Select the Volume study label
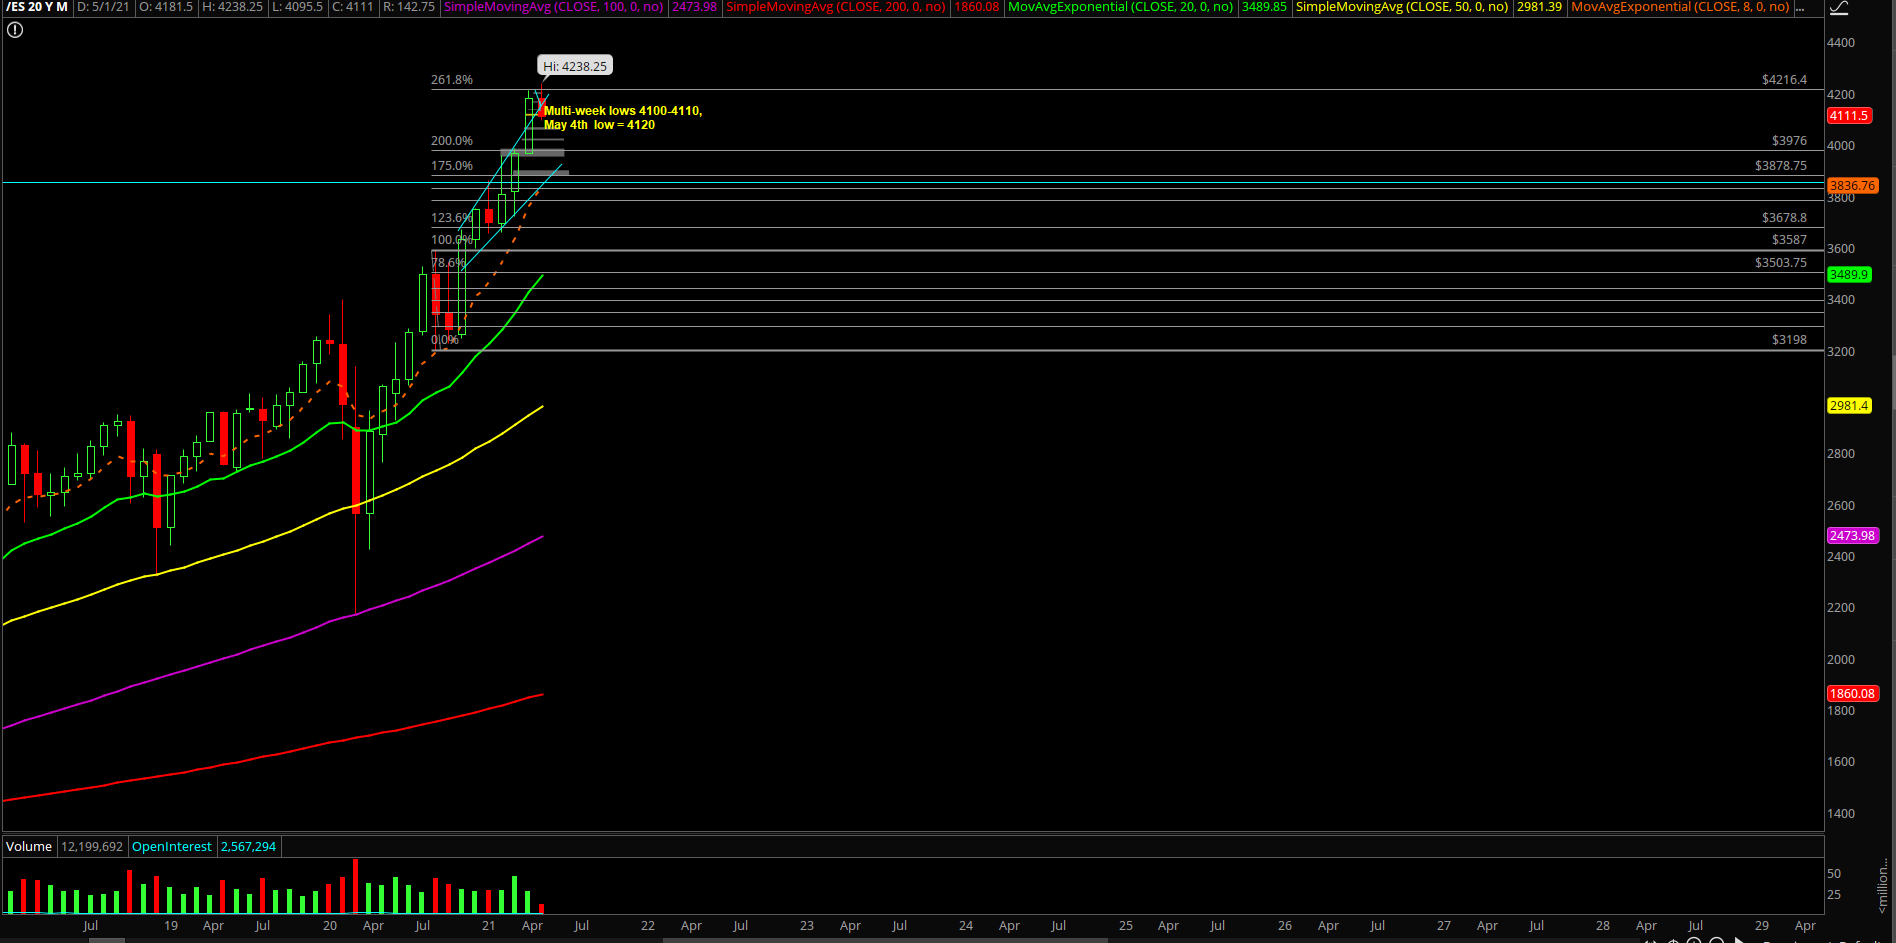Screen dimensions: 1896x943 tap(29, 847)
